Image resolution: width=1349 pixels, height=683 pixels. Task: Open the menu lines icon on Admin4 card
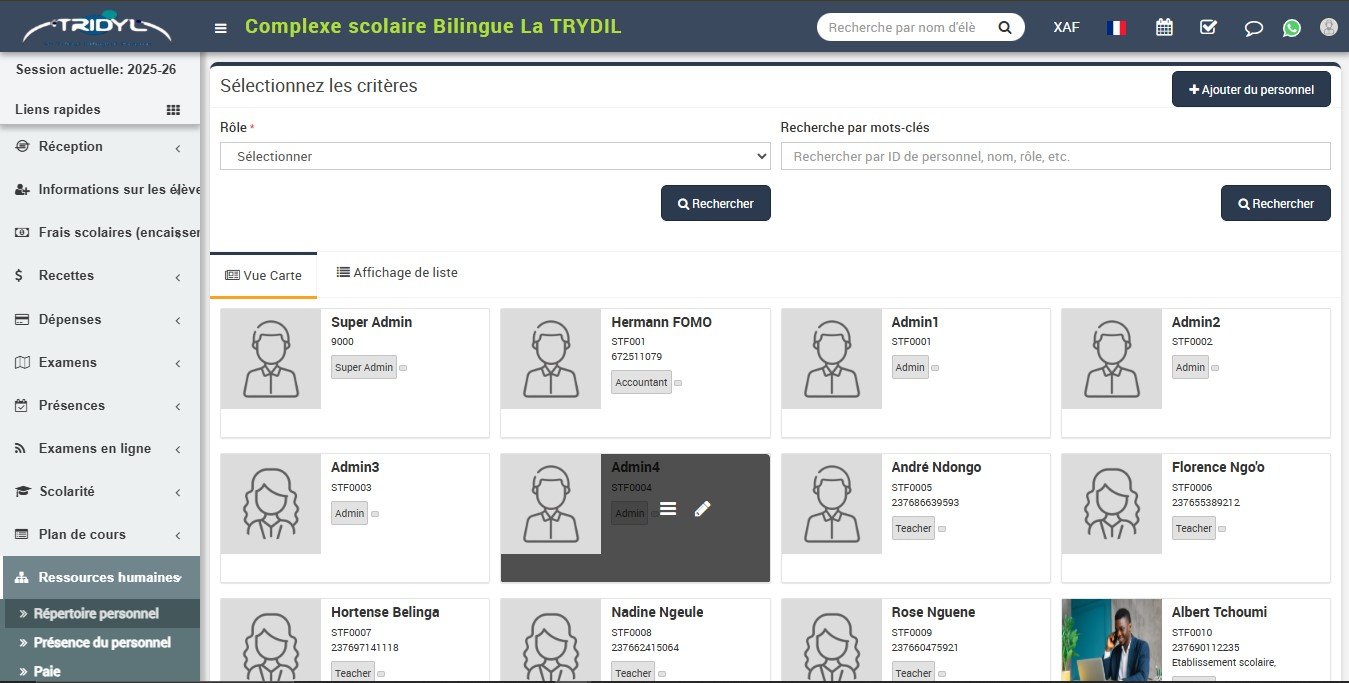668,509
